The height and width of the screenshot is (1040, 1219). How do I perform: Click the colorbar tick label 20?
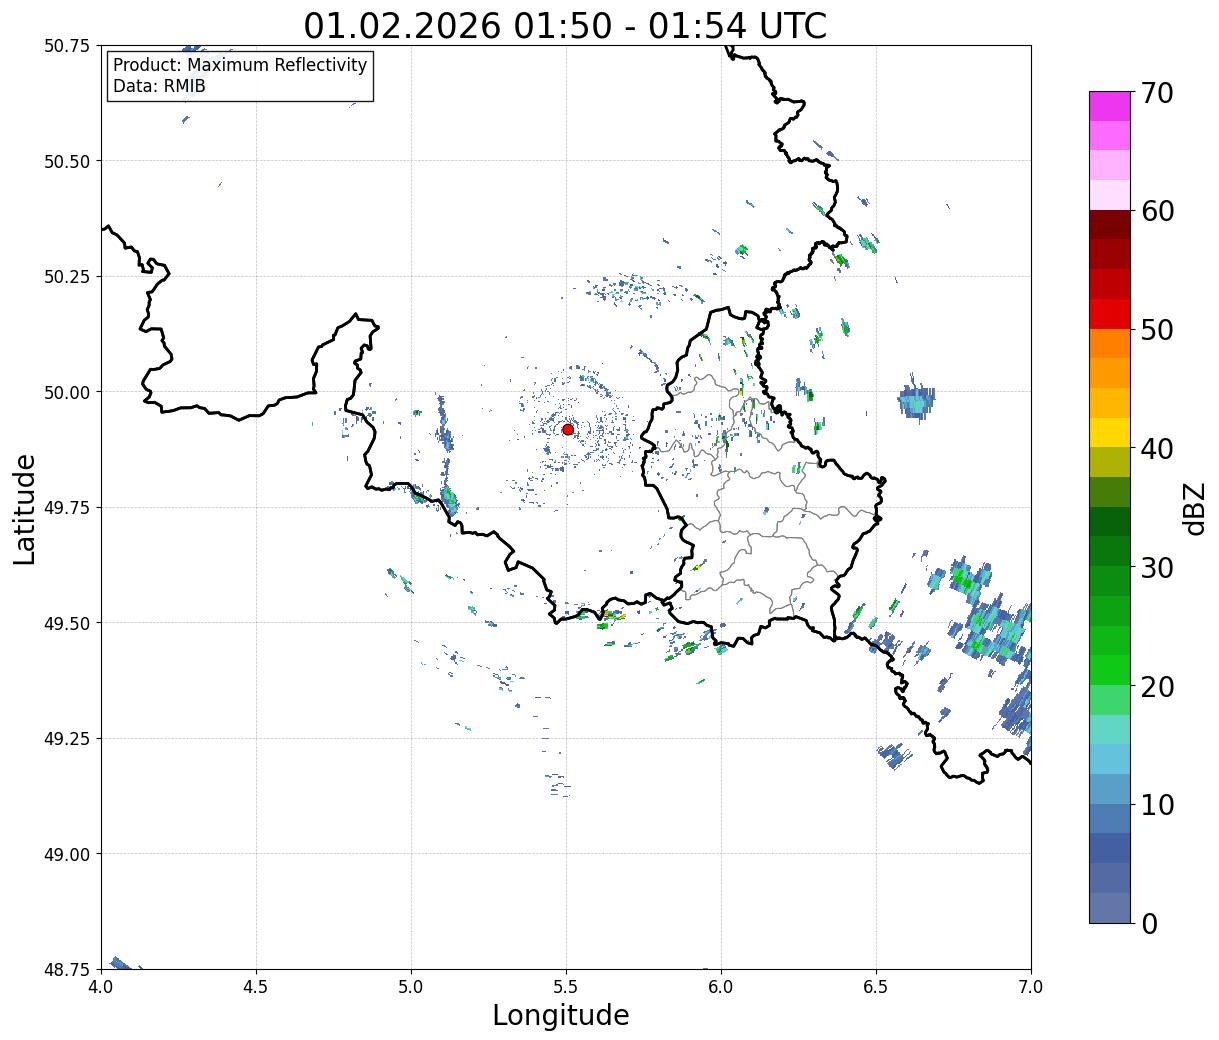point(1156,687)
